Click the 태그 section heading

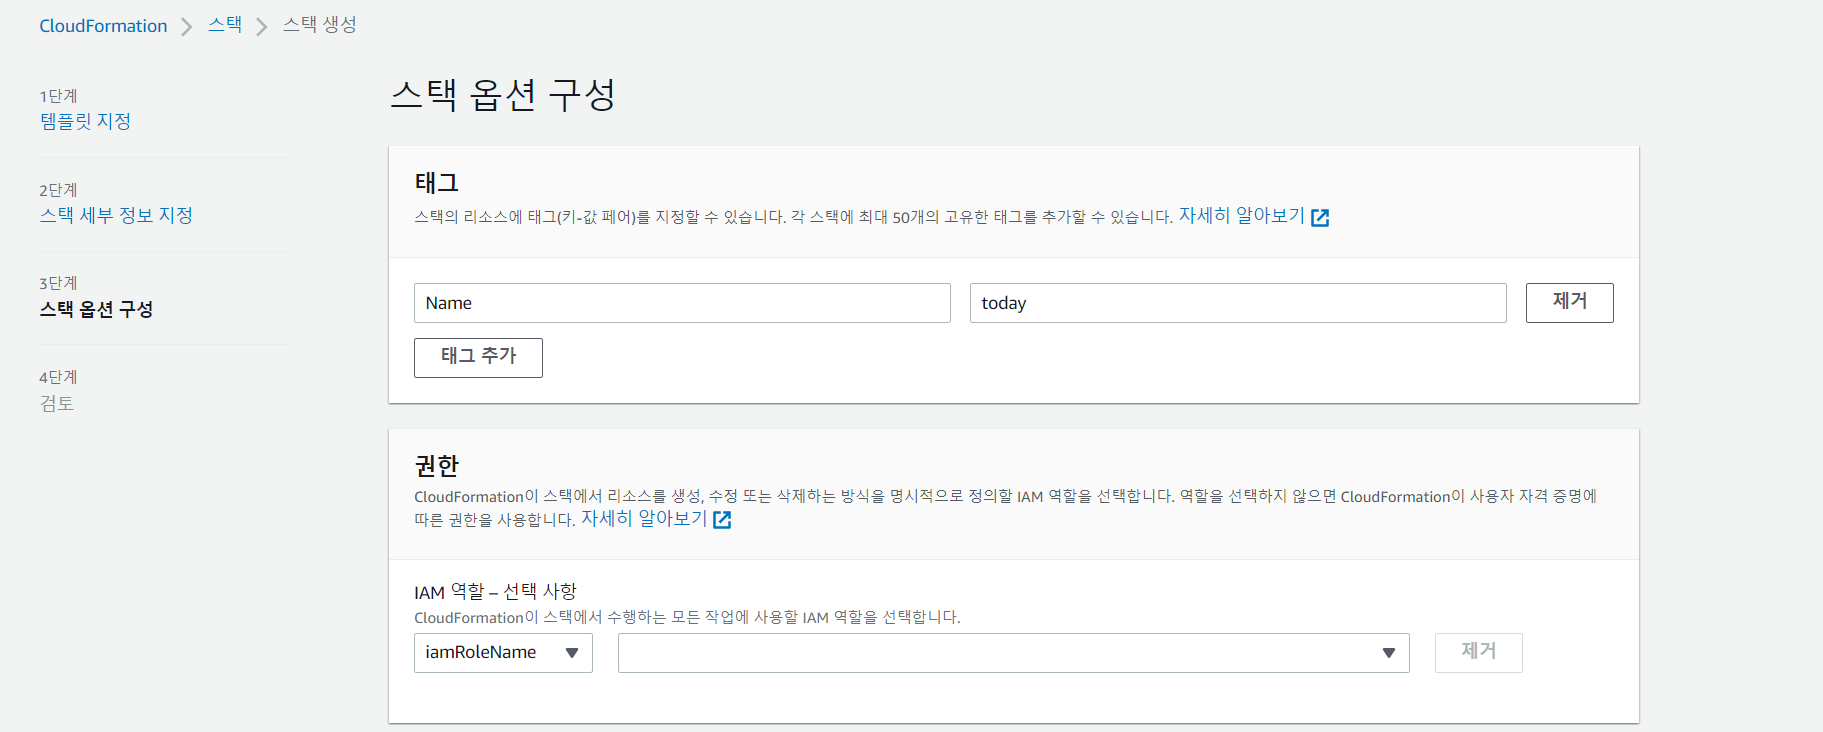coord(437,183)
